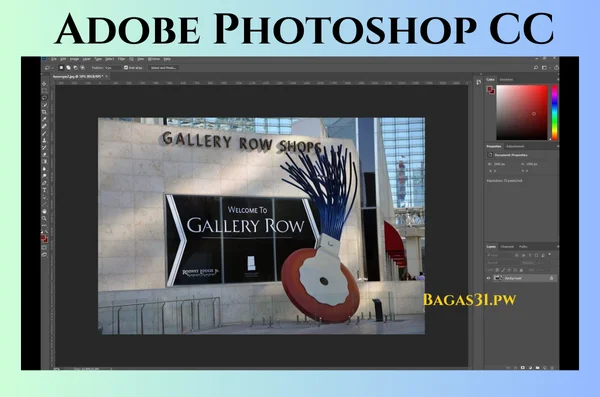Select the Rectangular Marquee tool

pos(44,91)
